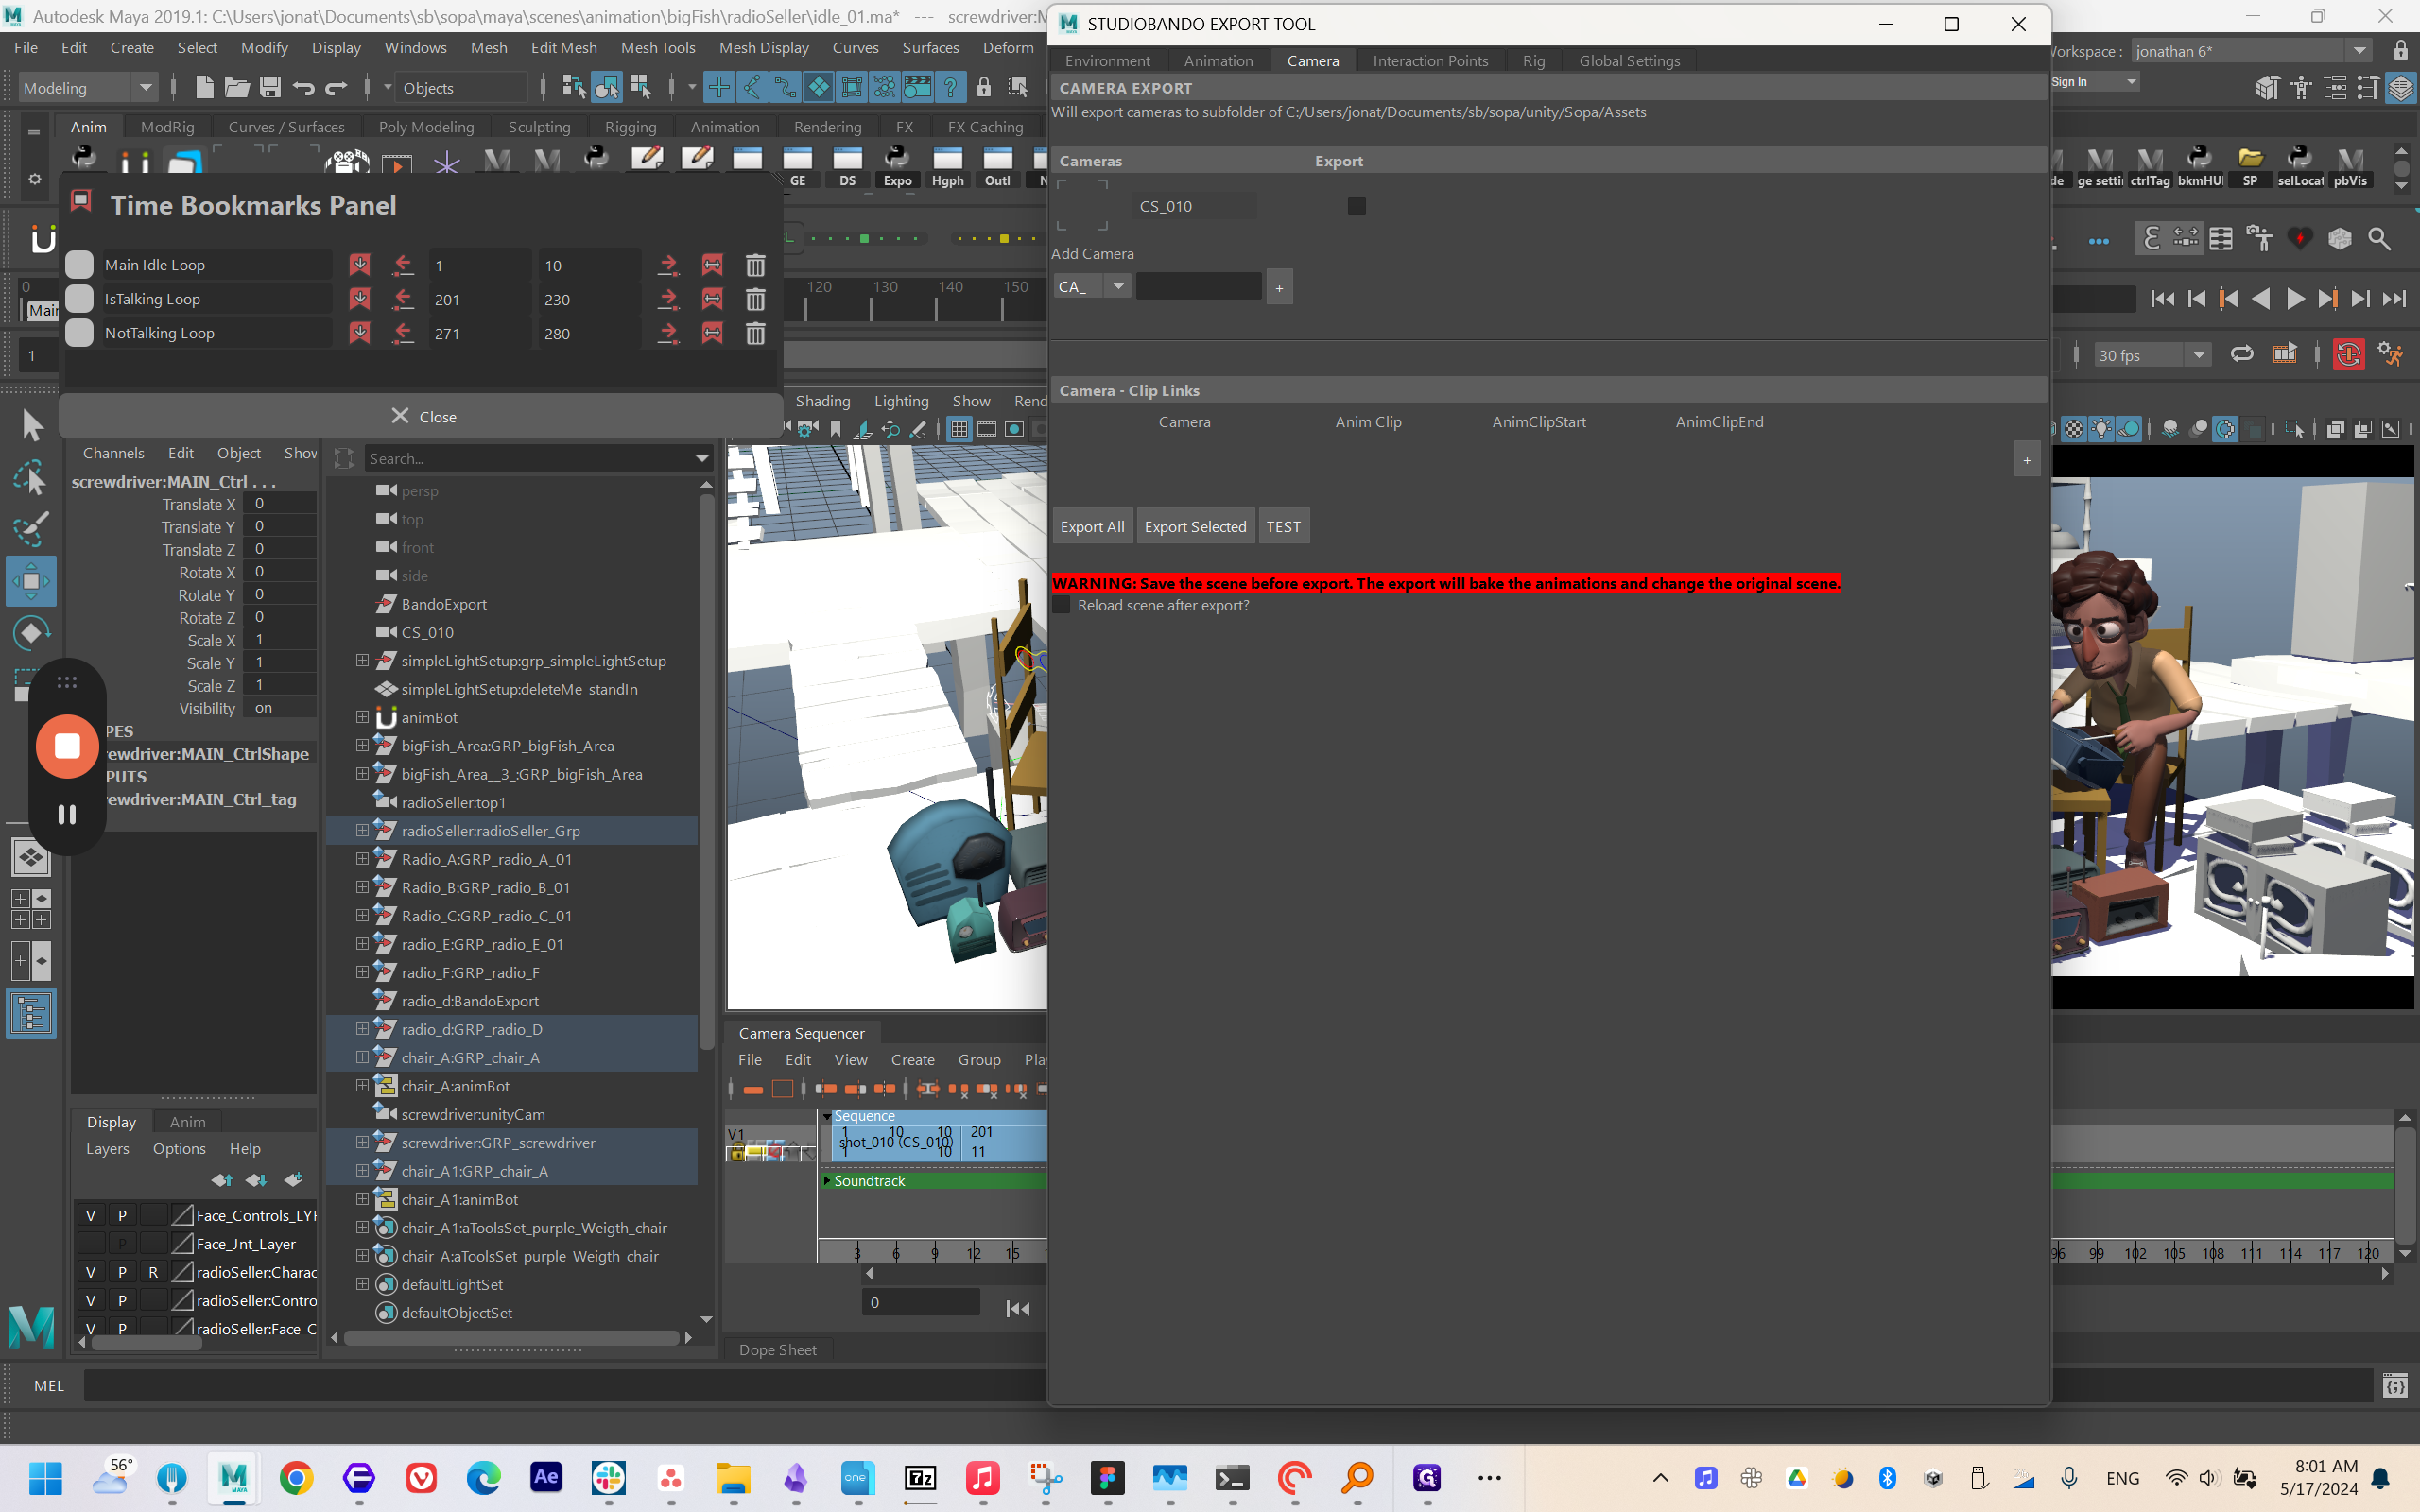Select the Rigging shelf tab

pyautogui.click(x=630, y=127)
